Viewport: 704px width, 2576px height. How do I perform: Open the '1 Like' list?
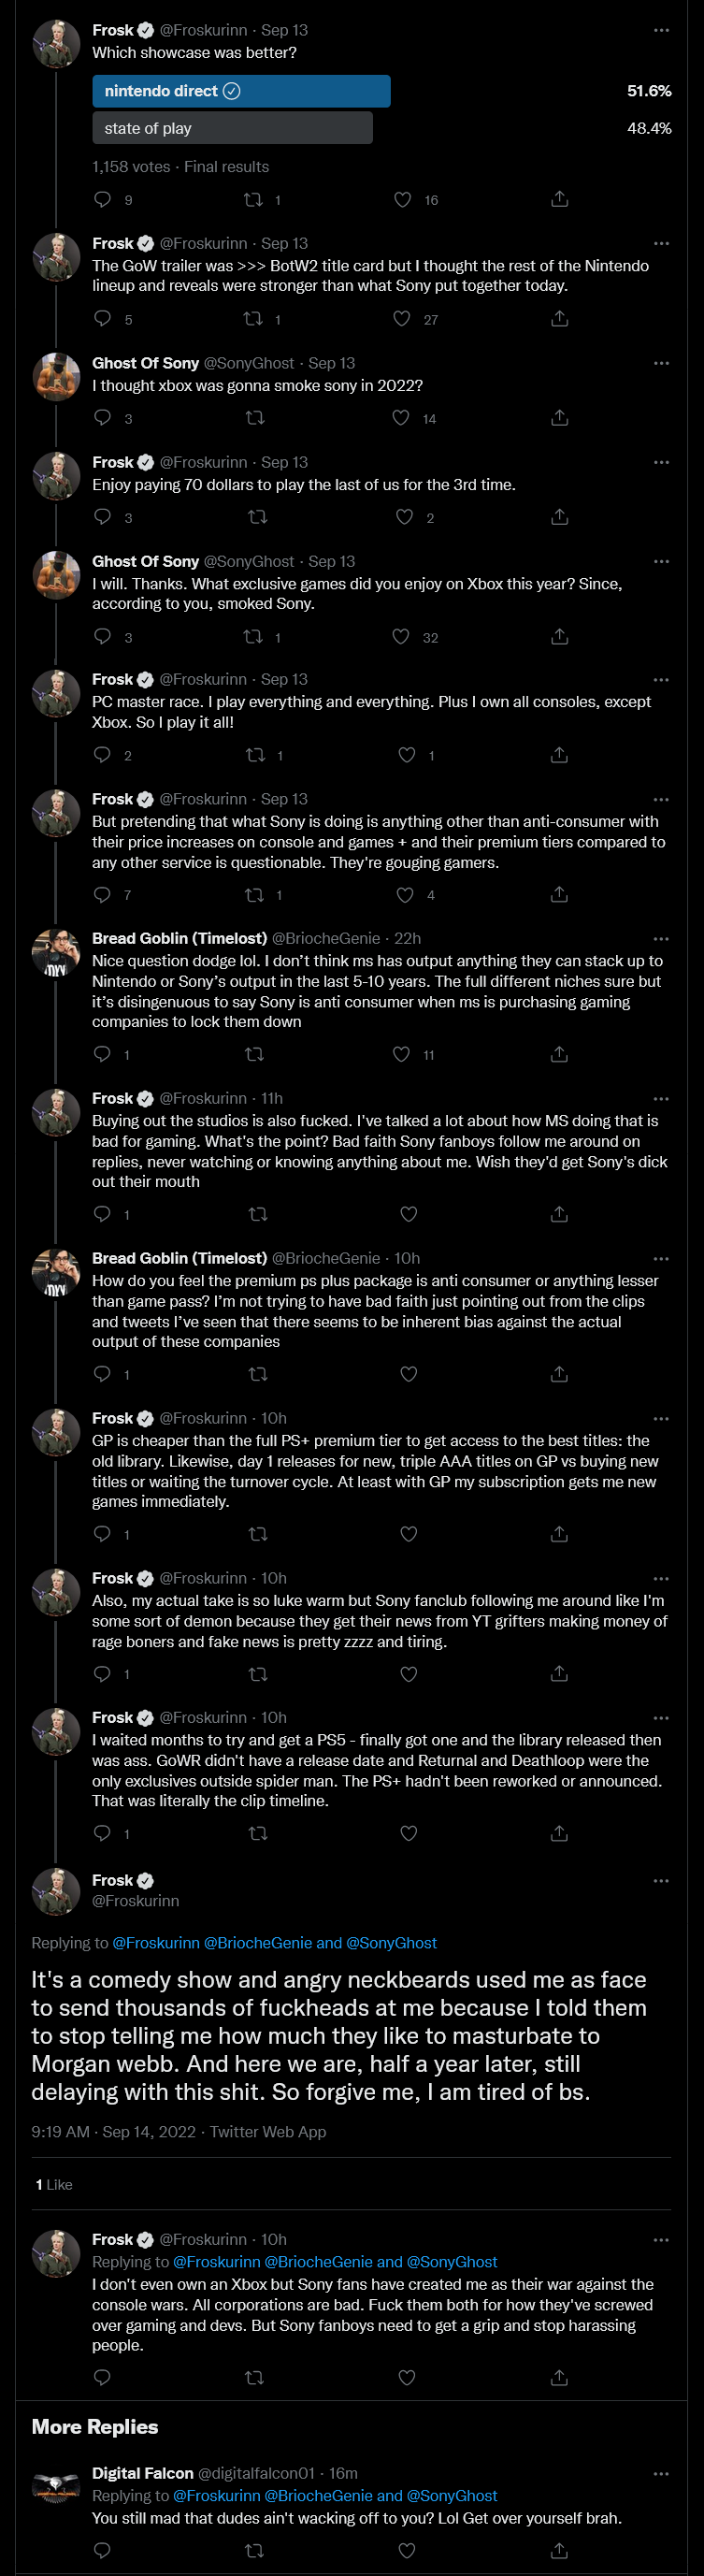54,2184
